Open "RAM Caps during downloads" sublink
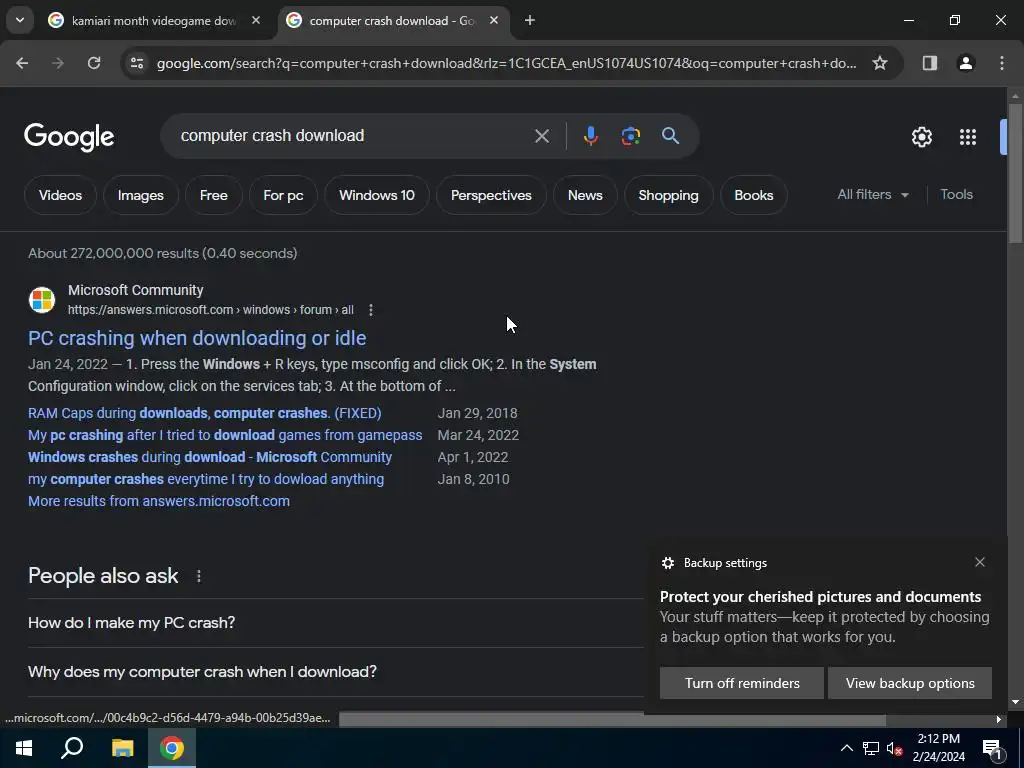This screenshot has width=1024, height=768. [204, 413]
